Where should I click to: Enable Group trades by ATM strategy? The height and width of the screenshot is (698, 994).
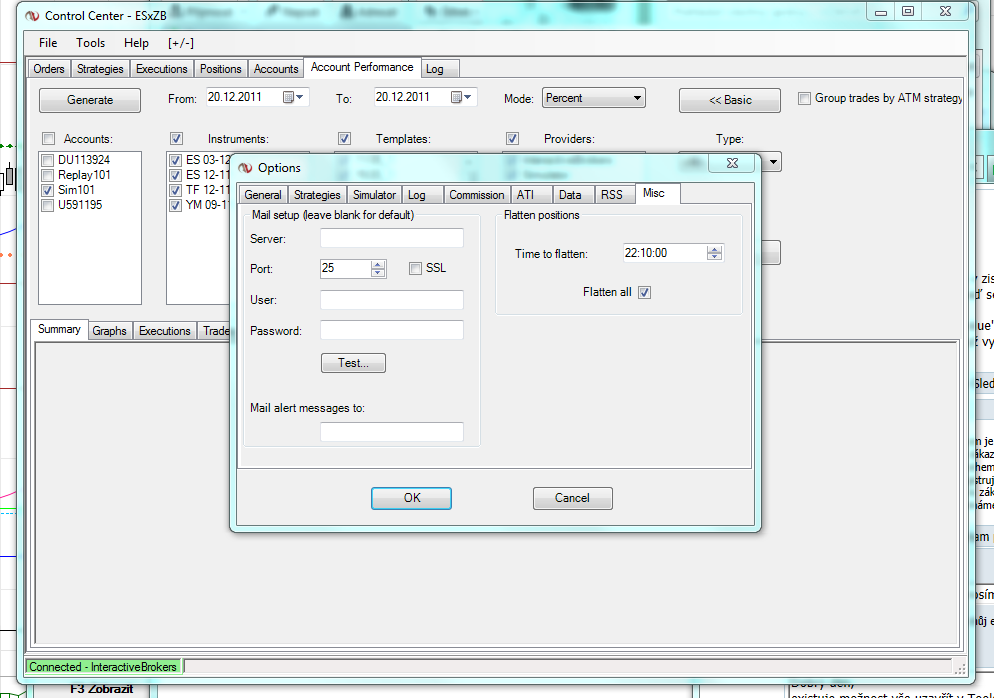coord(804,98)
